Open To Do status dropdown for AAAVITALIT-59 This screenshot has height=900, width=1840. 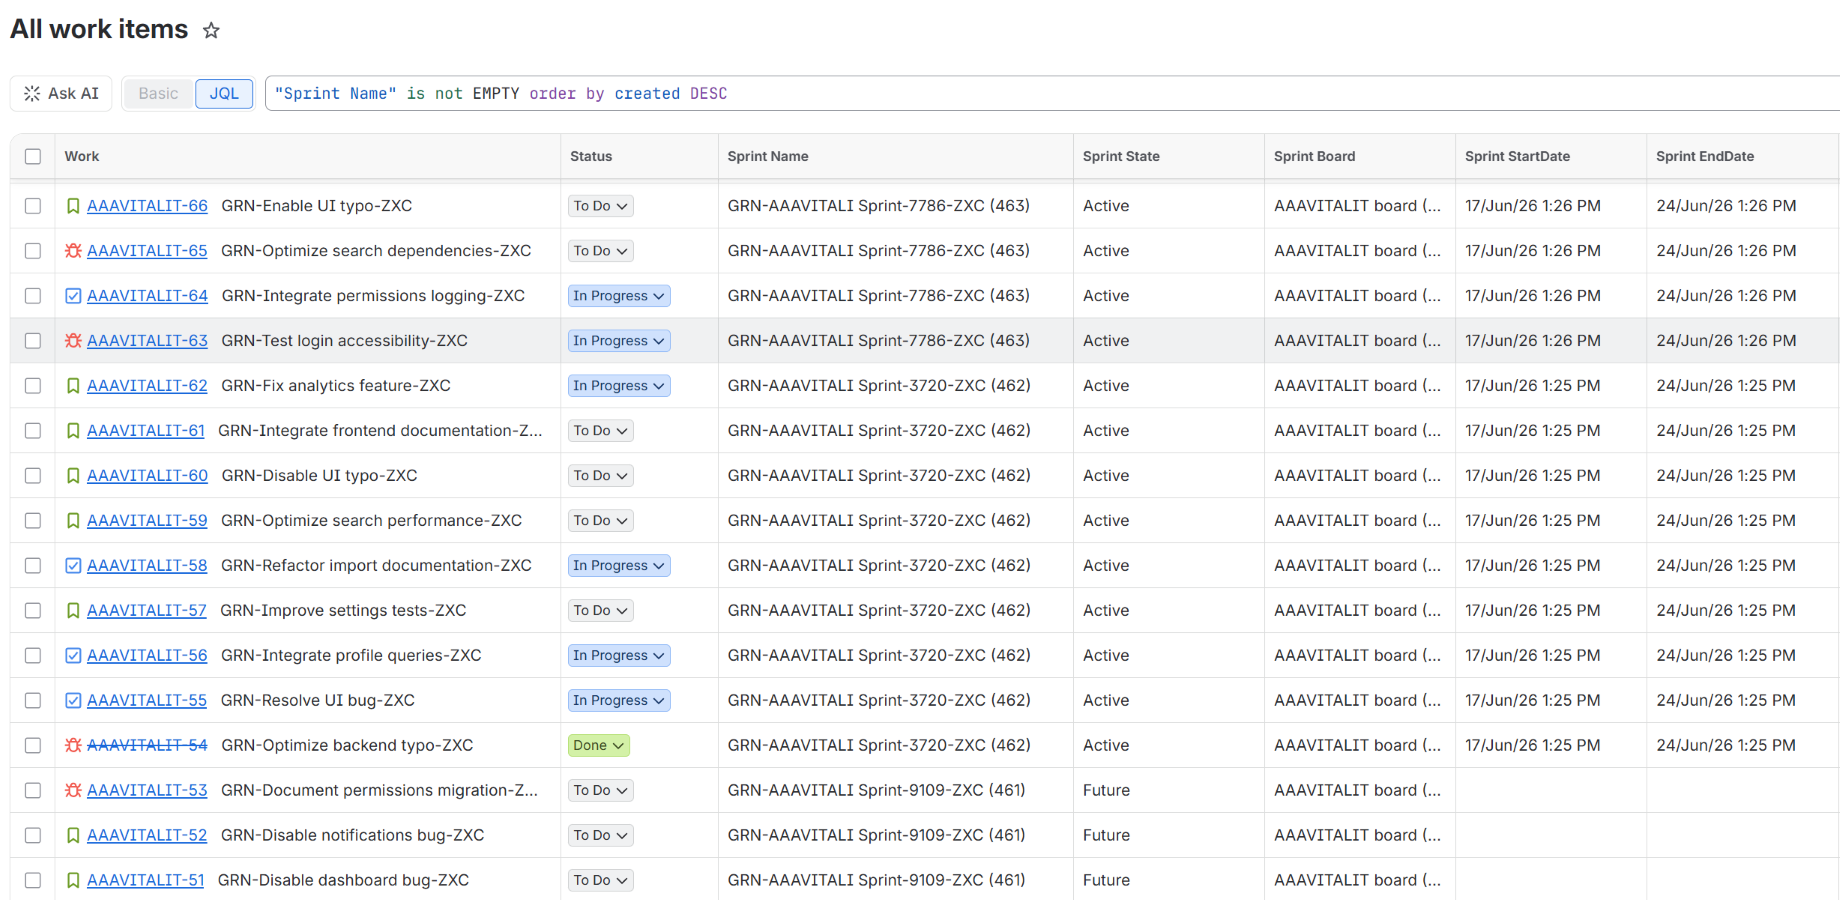pos(600,521)
